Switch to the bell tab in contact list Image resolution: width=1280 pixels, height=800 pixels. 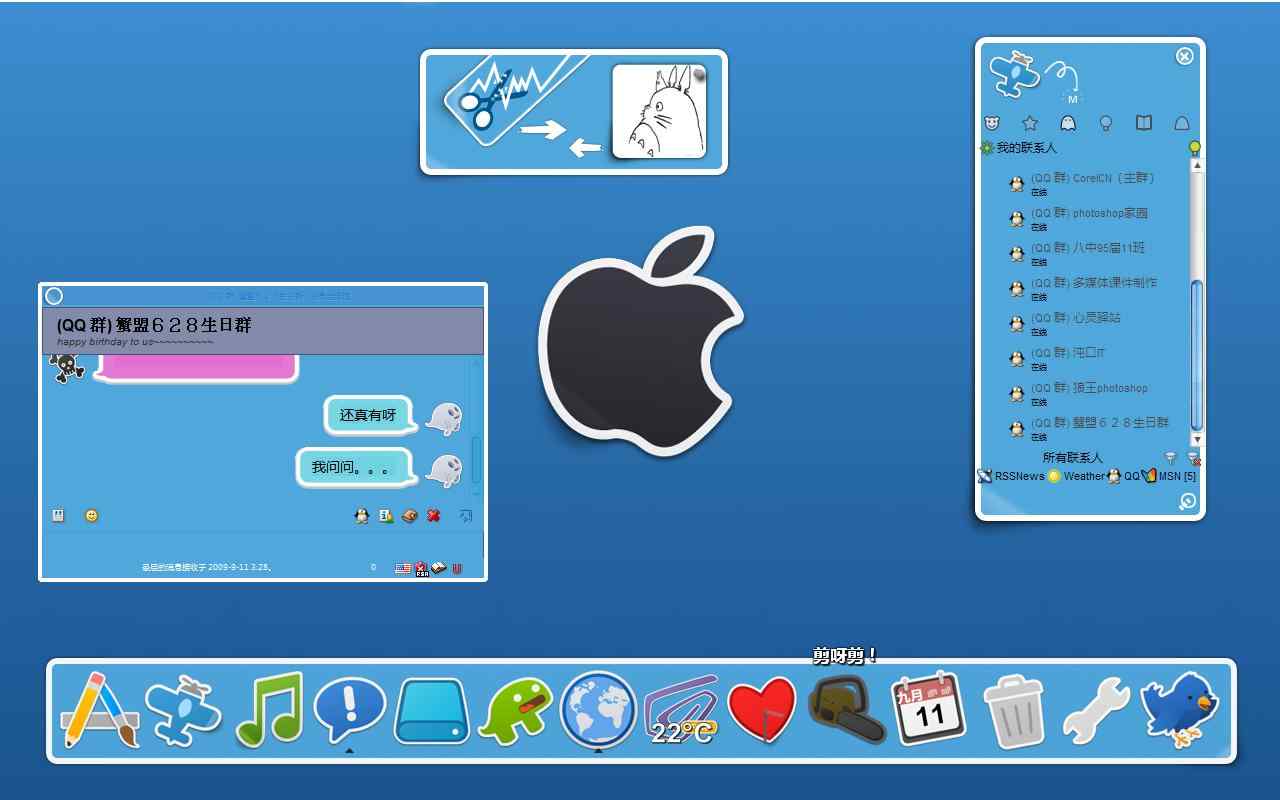point(1182,123)
